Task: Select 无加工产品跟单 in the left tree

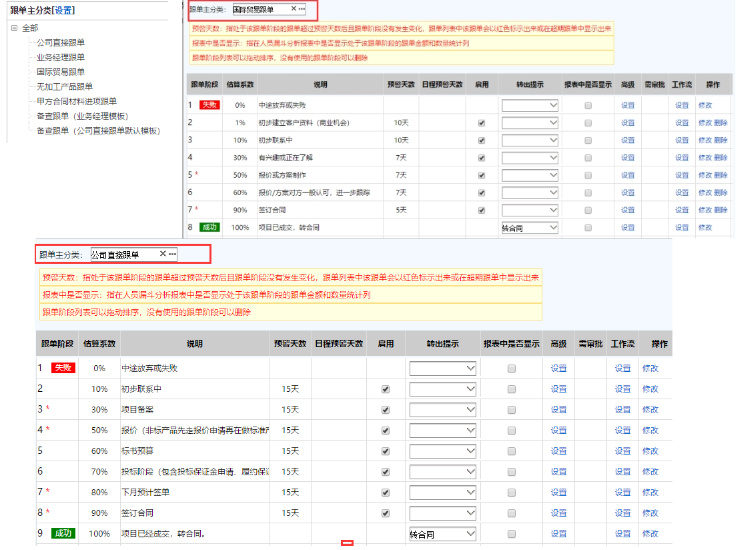Action: point(66,86)
